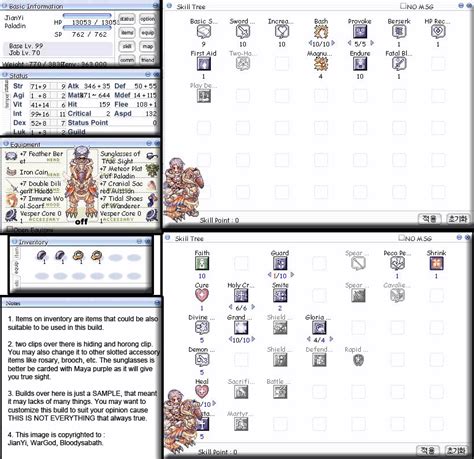Click the Cure skill icon
The height and width of the screenshot is (459, 474).
tap(202, 296)
